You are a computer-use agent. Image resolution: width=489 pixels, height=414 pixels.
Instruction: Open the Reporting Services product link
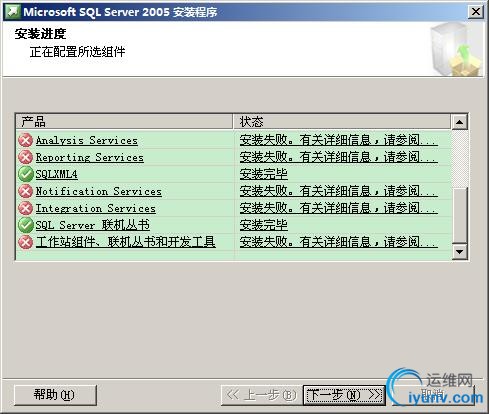[90, 157]
